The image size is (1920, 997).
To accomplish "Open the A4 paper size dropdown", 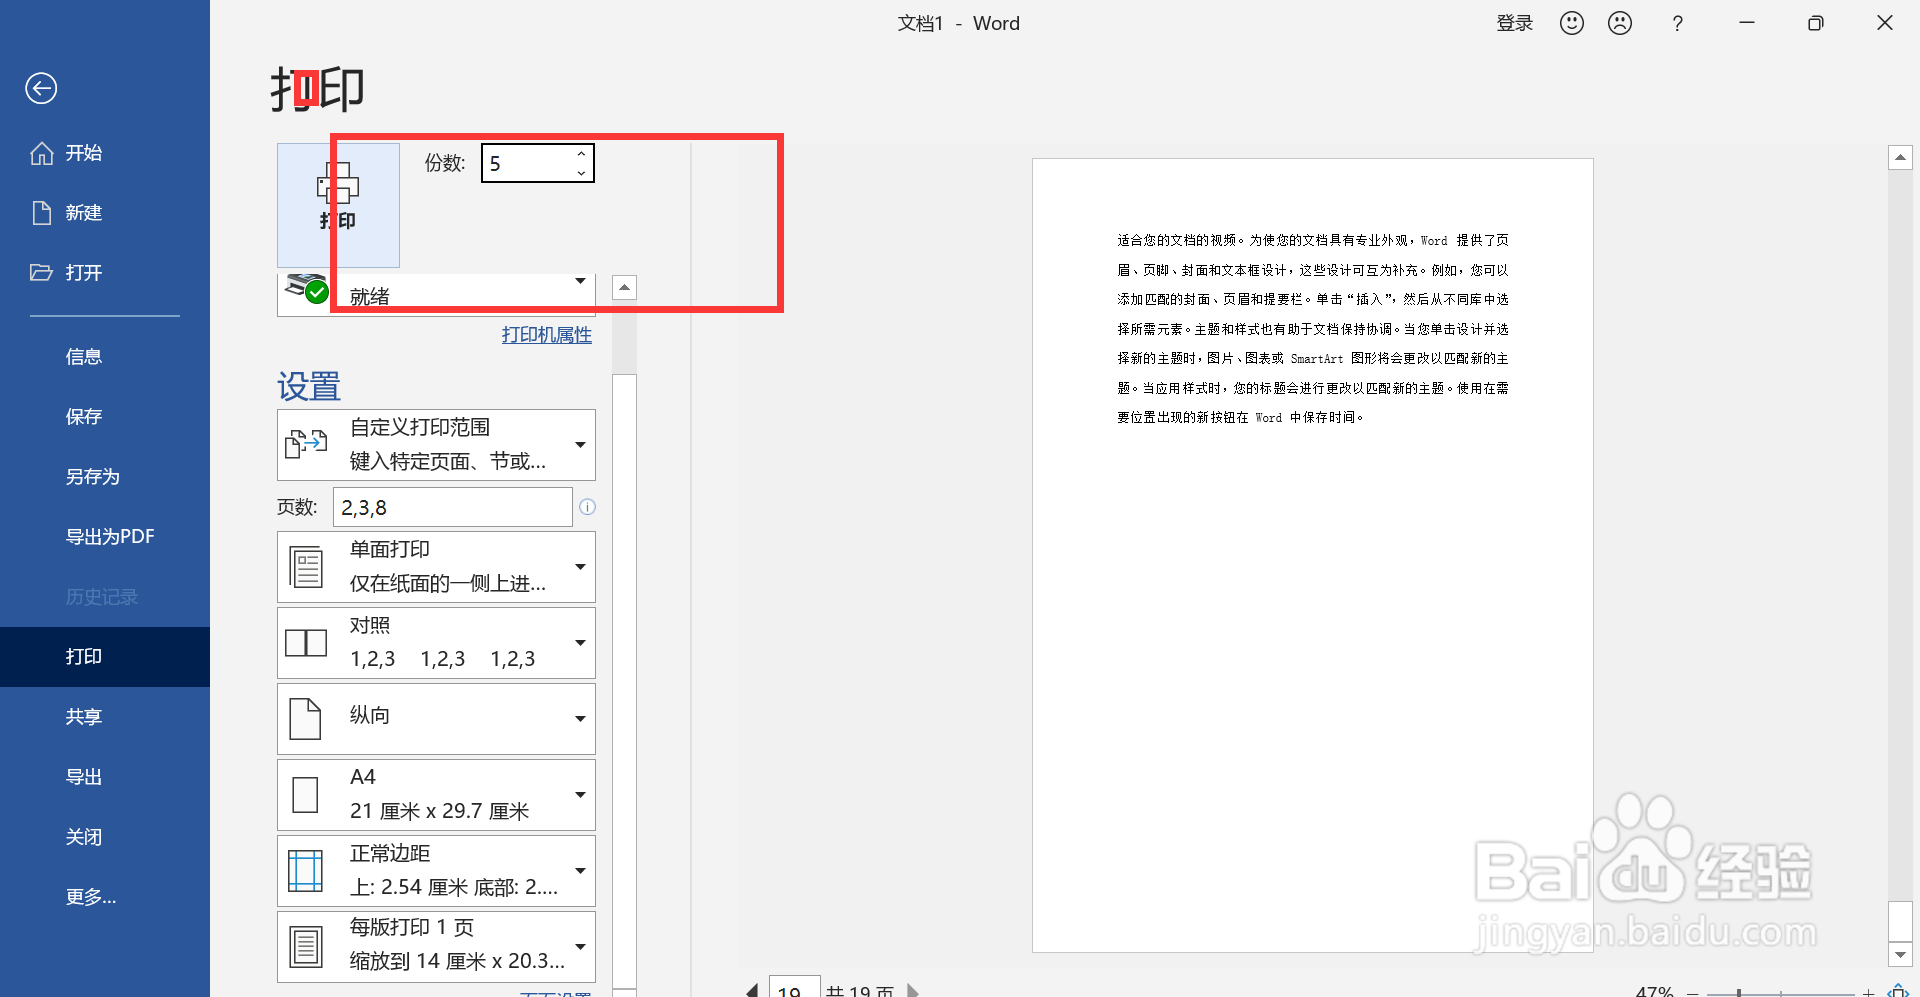I will (x=436, y=795).
